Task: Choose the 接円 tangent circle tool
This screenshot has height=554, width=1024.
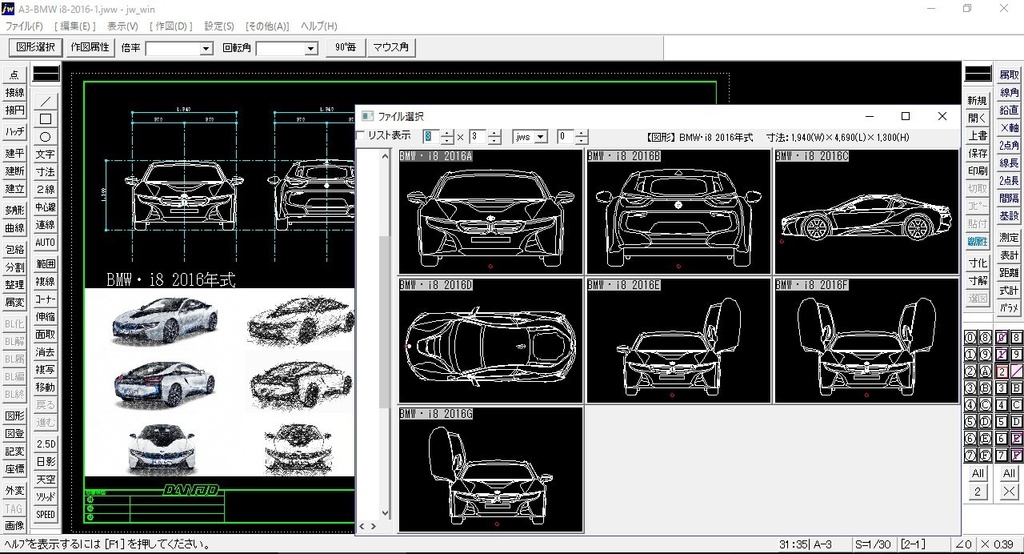Action: (14, 110)
